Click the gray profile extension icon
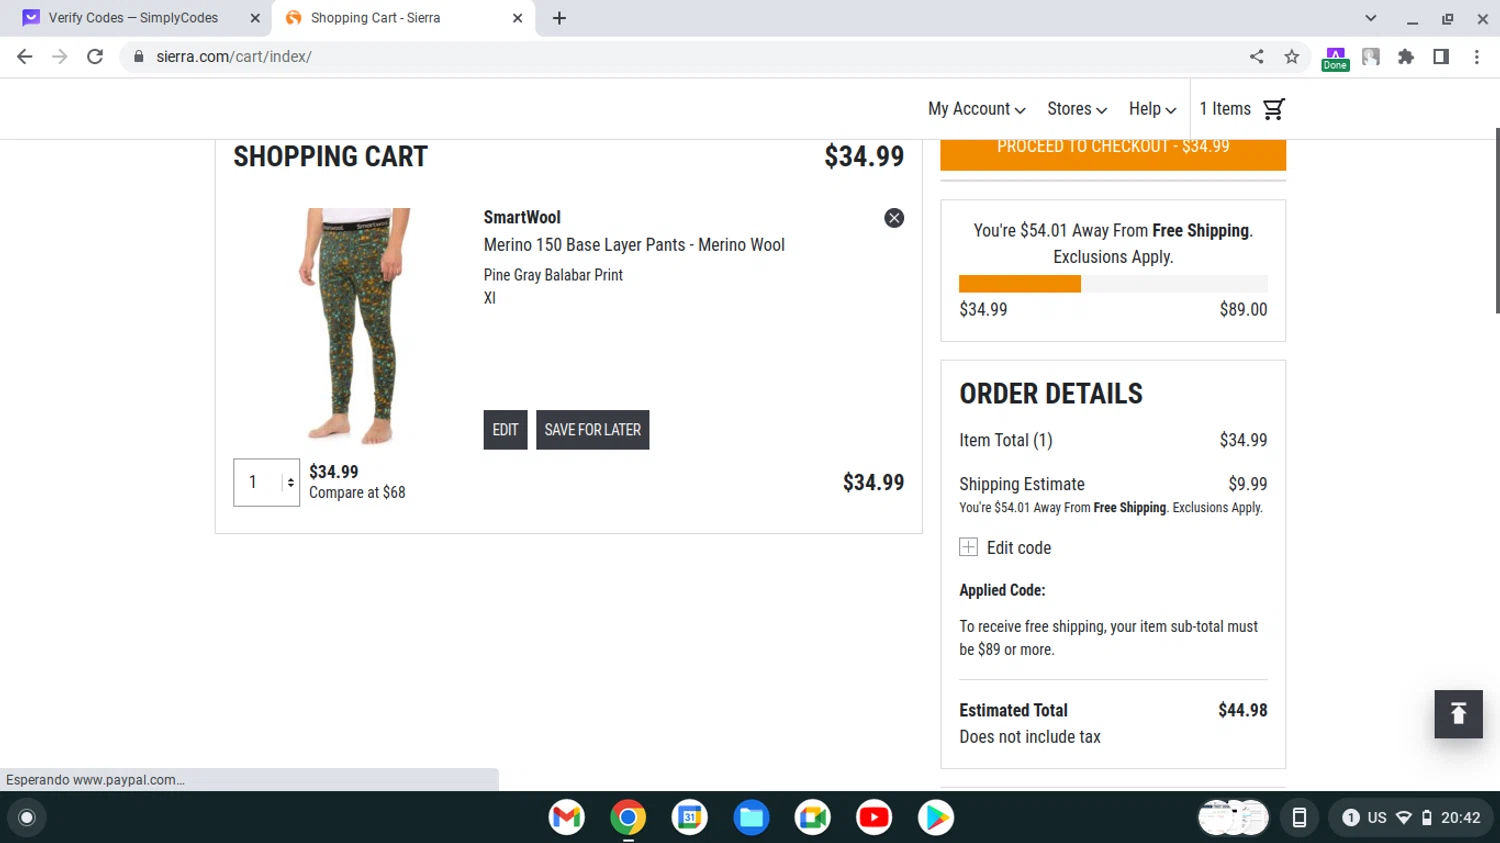This screenshot has height=843, width=1500. [1371, 57]
